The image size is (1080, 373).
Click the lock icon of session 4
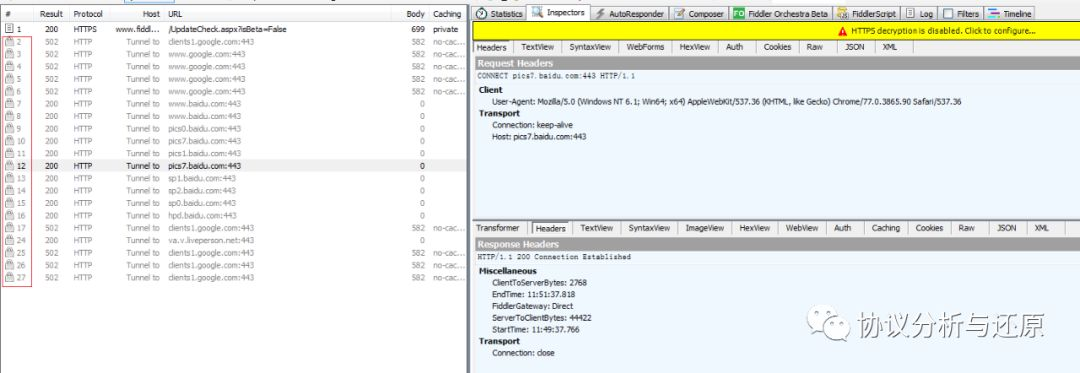(x=9, y=66)
